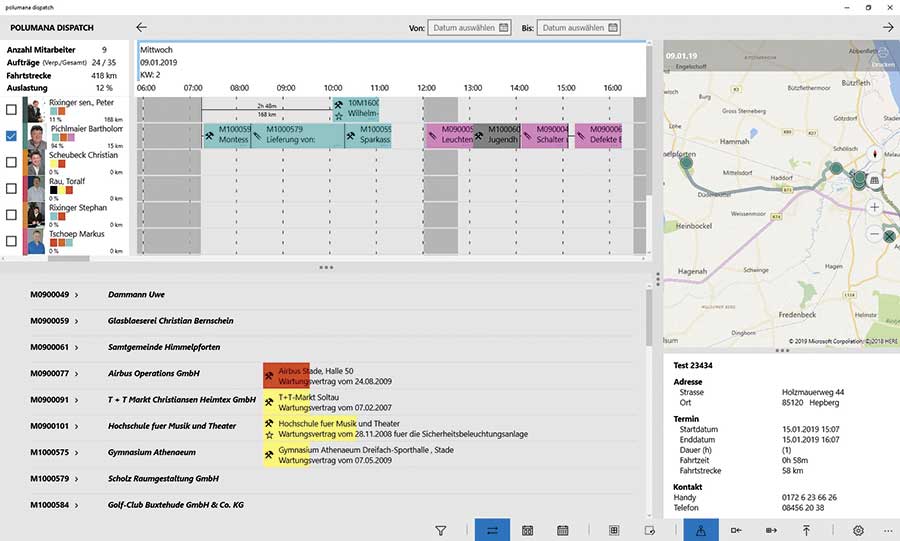Viewport: 900px width, 541px height.
Task: Check the box for Scheubeck Christian
Action: point(11,162)
